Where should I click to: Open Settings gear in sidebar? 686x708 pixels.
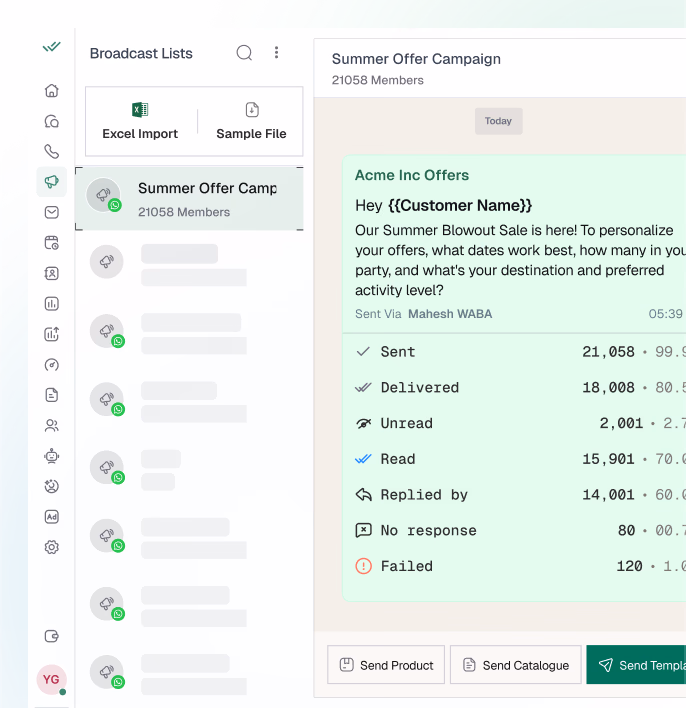point(52,547)
